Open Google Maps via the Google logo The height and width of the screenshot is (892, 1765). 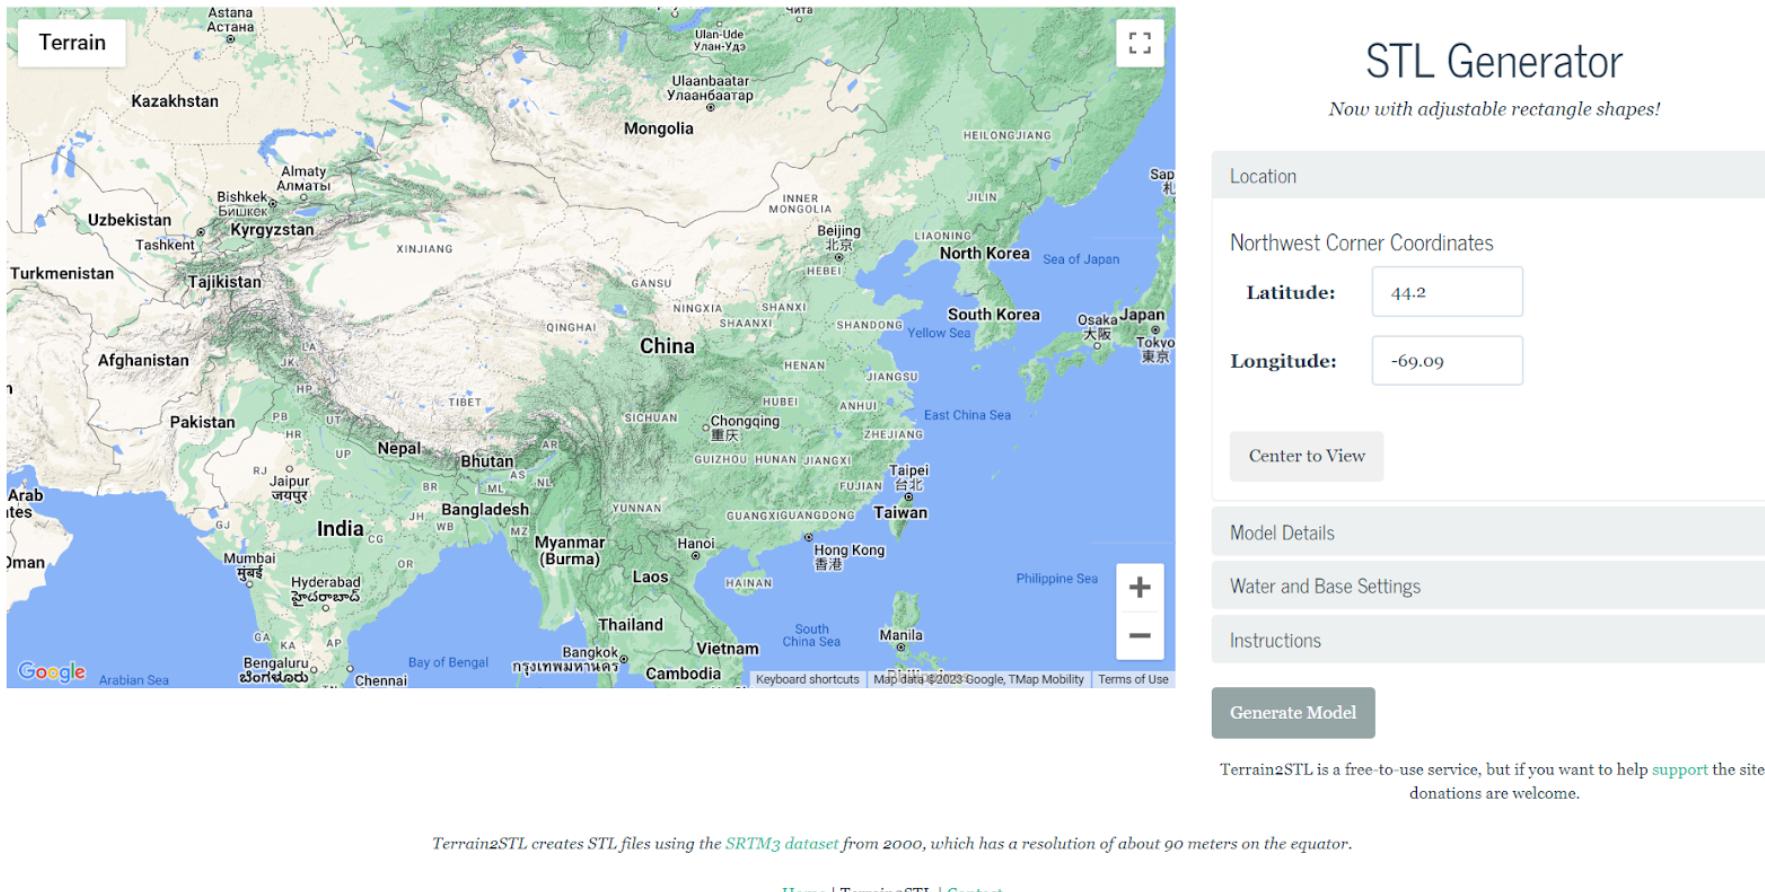point(52,672)
